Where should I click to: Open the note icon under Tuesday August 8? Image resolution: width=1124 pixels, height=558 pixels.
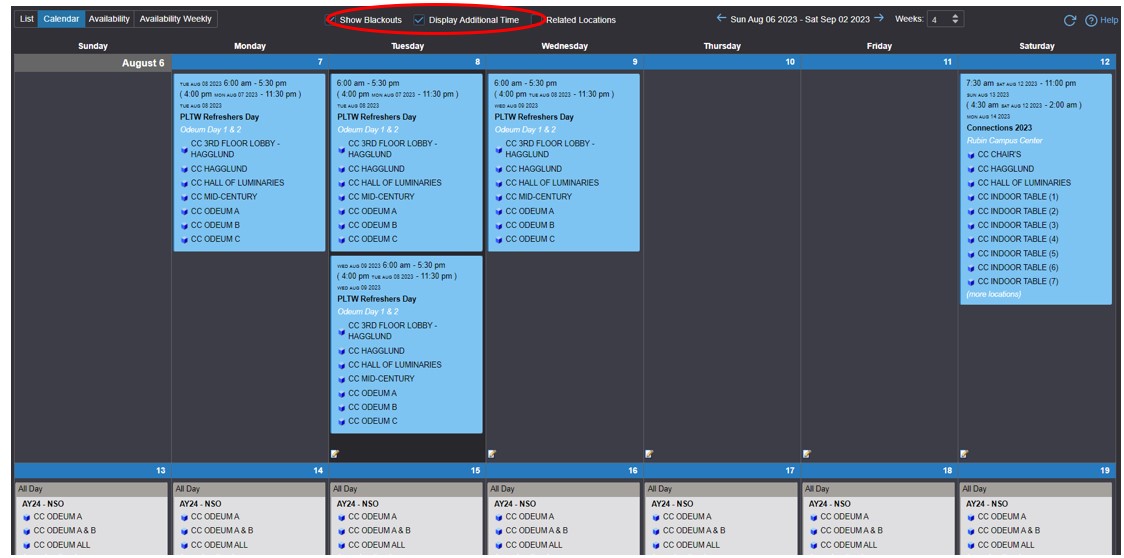point(335,454)
